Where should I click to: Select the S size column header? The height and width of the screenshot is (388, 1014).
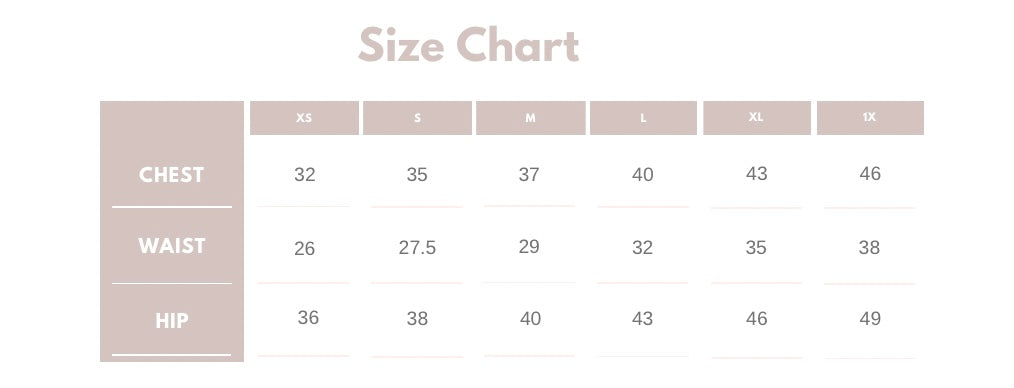pyautogui.click(x=417, y=118)
